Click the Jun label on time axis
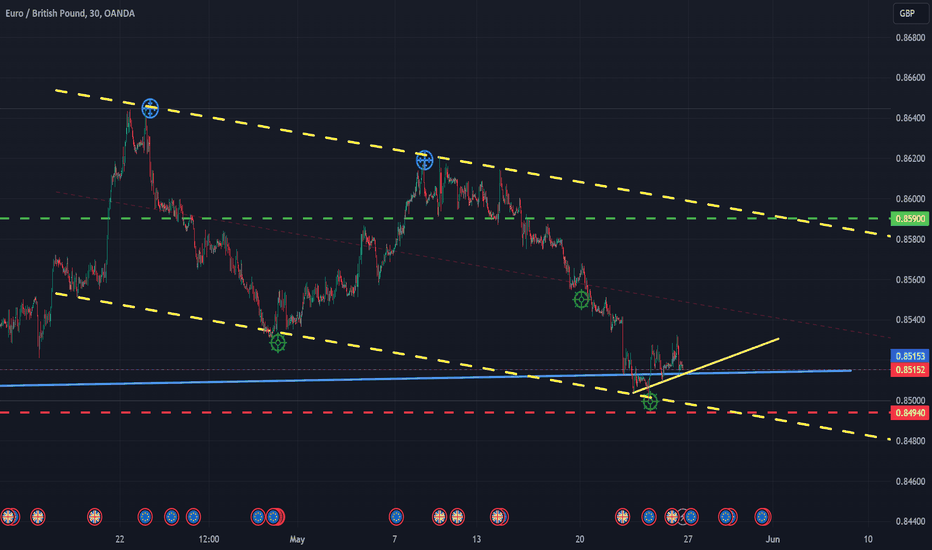The image size is (932, 550). point(772,539)
